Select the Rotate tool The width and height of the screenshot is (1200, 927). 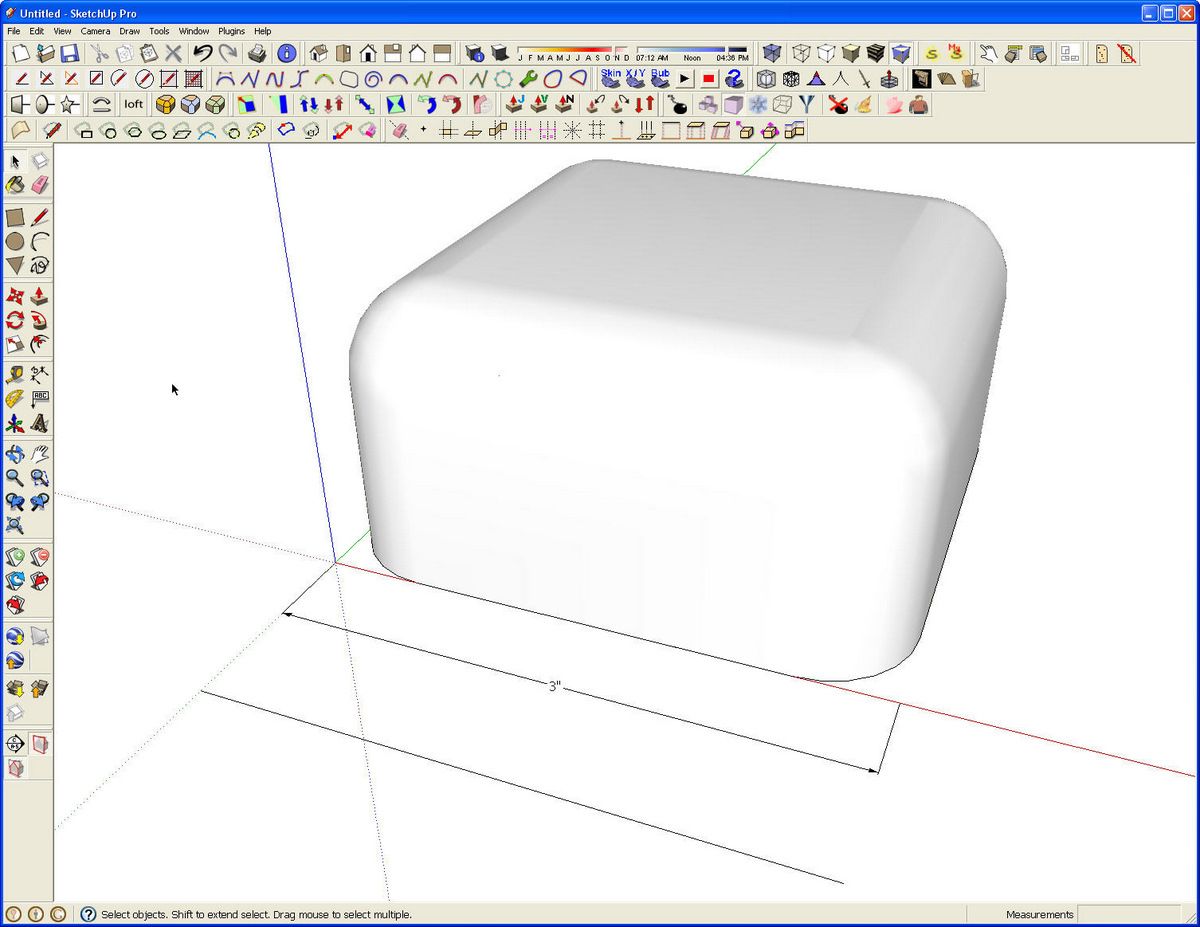click(15, 321)
